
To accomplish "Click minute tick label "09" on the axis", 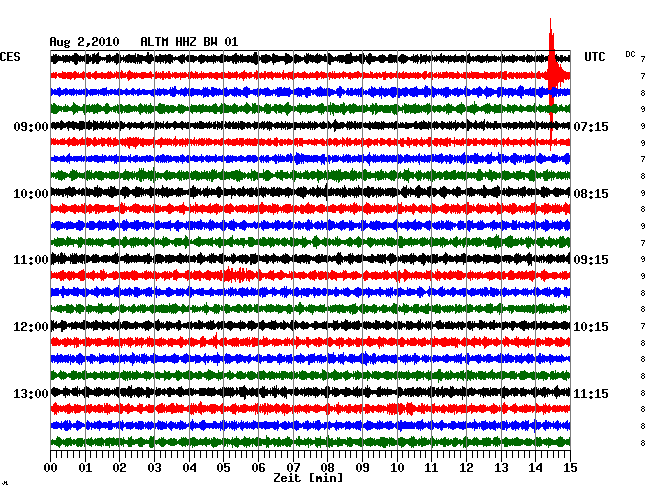I will (x=362, y=467).
